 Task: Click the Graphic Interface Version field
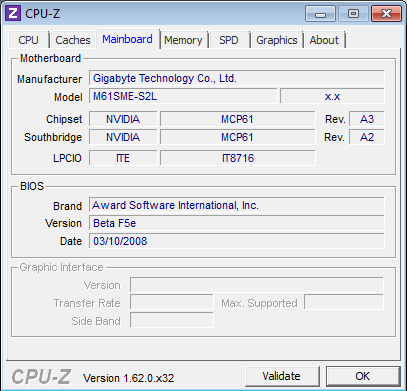pyautogui.click(x=257, y=285)
